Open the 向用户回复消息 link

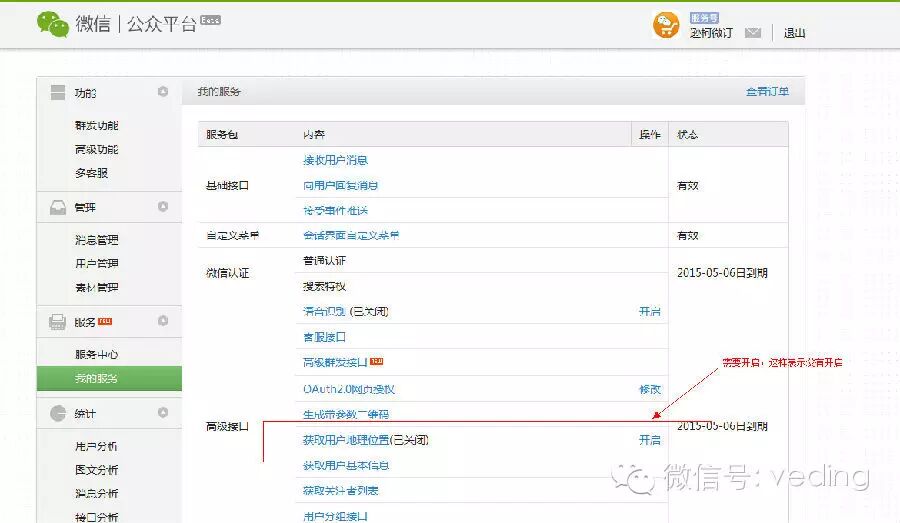click(340, 185)
